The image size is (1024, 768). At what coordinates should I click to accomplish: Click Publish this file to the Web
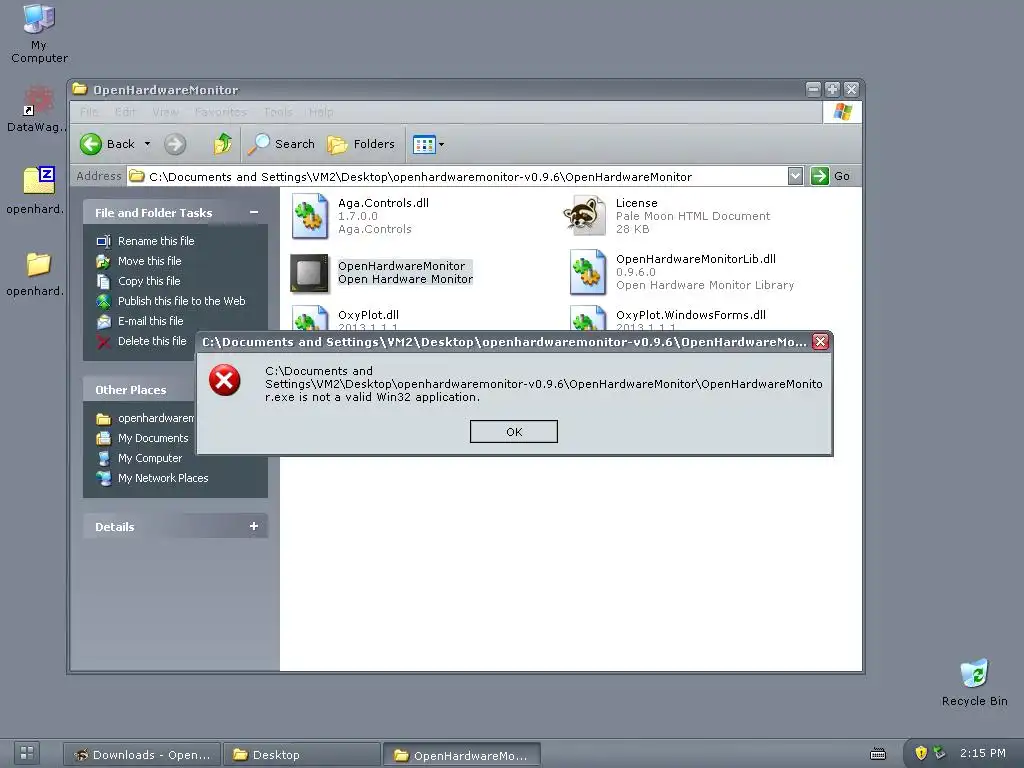(182, 301)
